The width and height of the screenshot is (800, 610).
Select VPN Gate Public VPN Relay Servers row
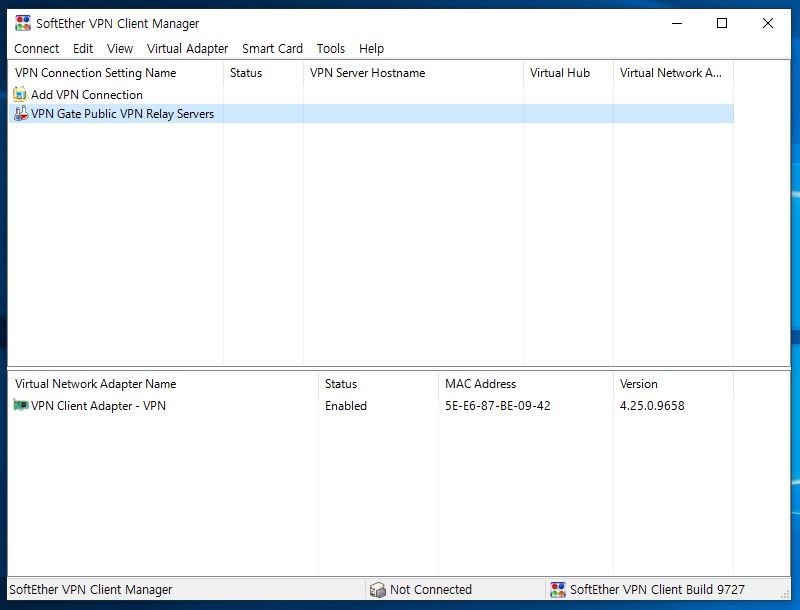pyautogui.click(x=371, y=113)
